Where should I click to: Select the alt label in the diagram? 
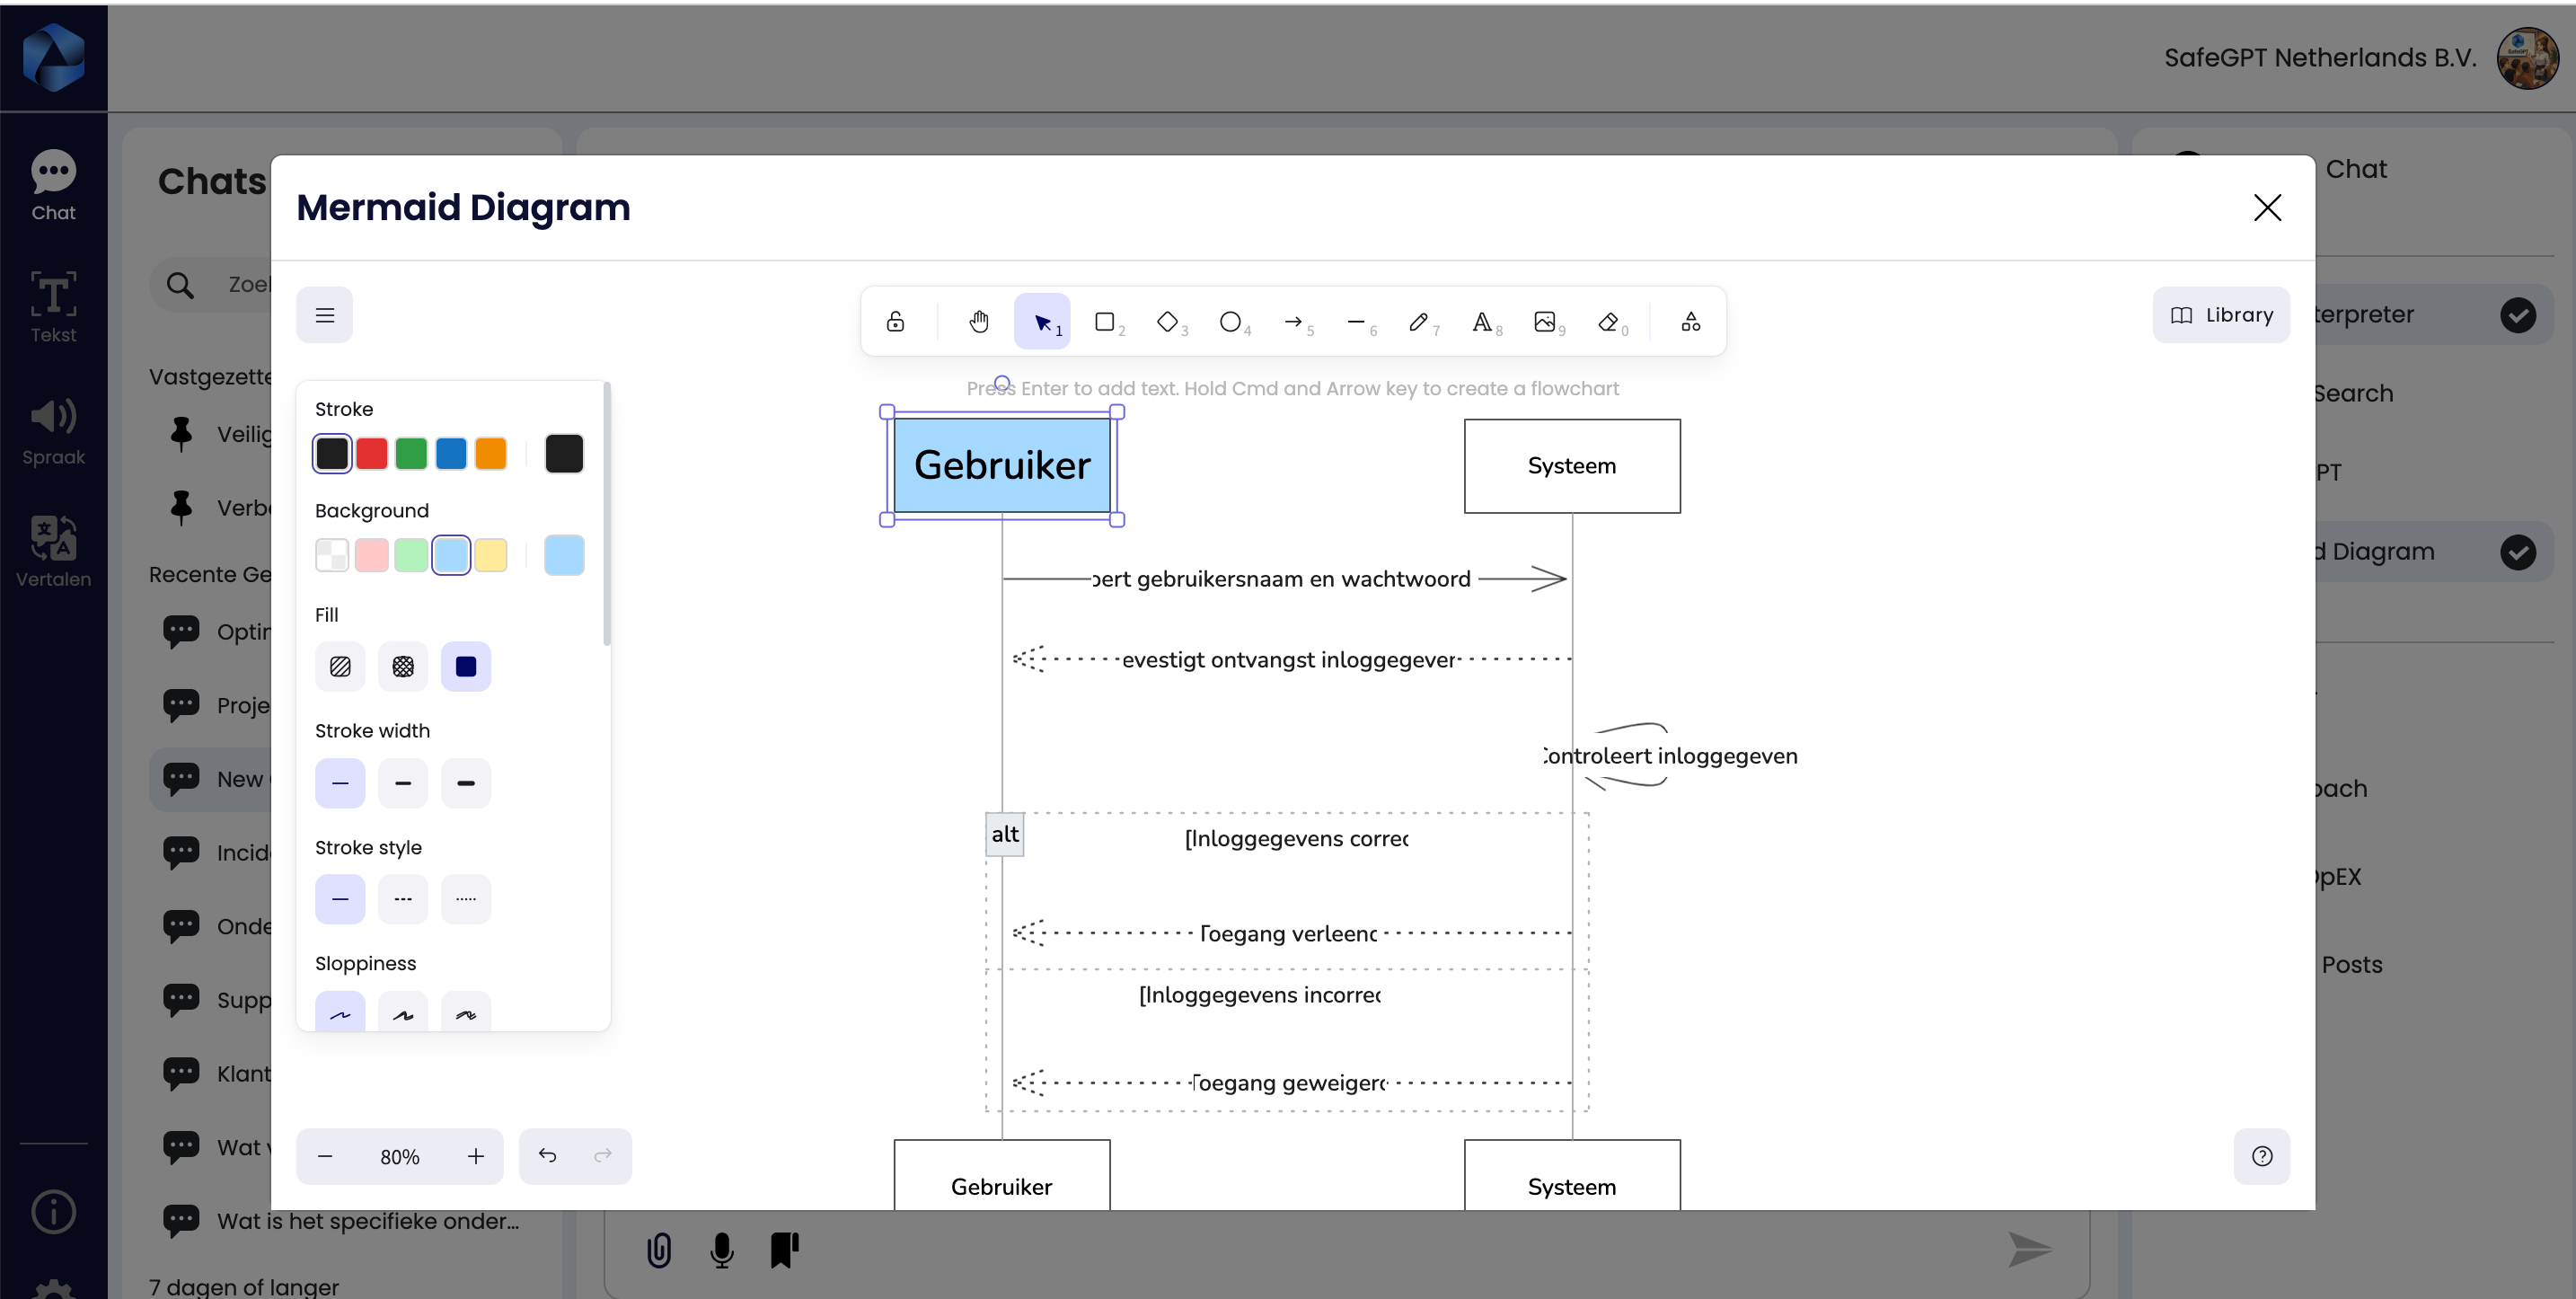pyautogui.click(x=1005, y=834)
